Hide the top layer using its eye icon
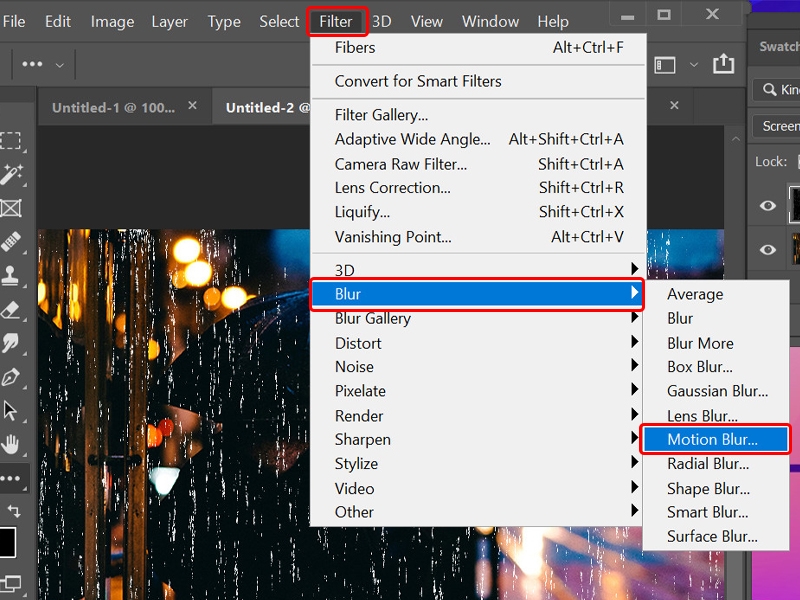This screenshot has width=800, height=600. pos(766,204)
